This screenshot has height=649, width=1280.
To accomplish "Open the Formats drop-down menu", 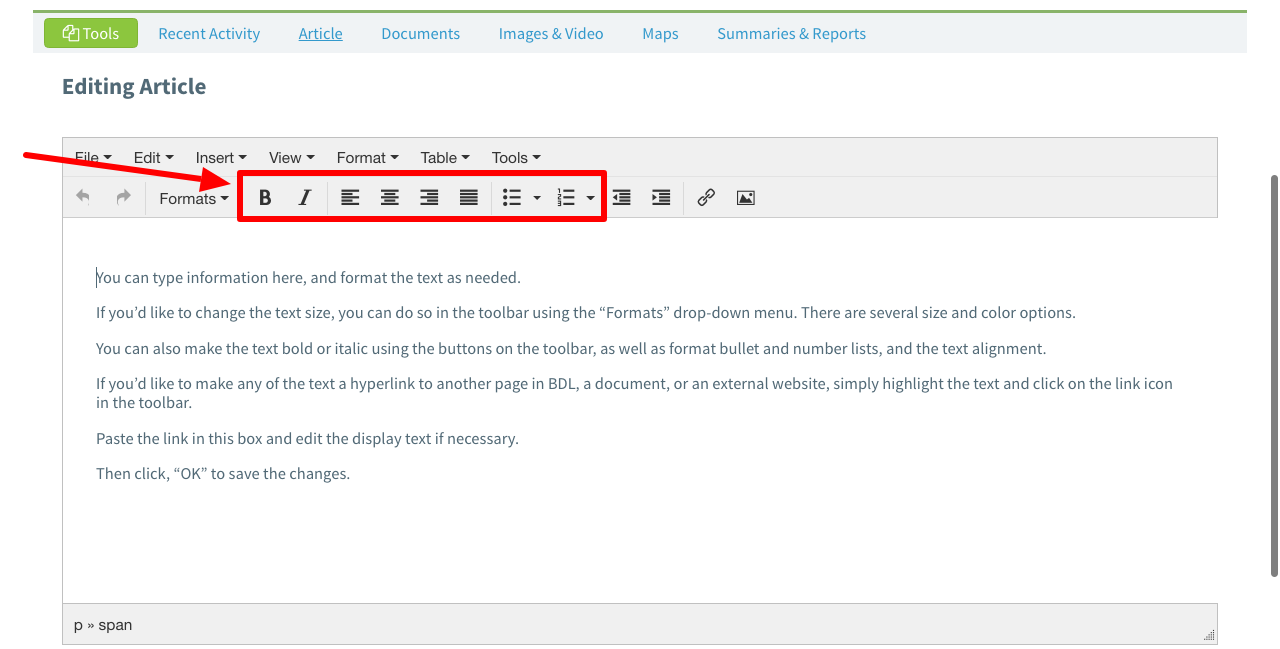I will point(193,198).
